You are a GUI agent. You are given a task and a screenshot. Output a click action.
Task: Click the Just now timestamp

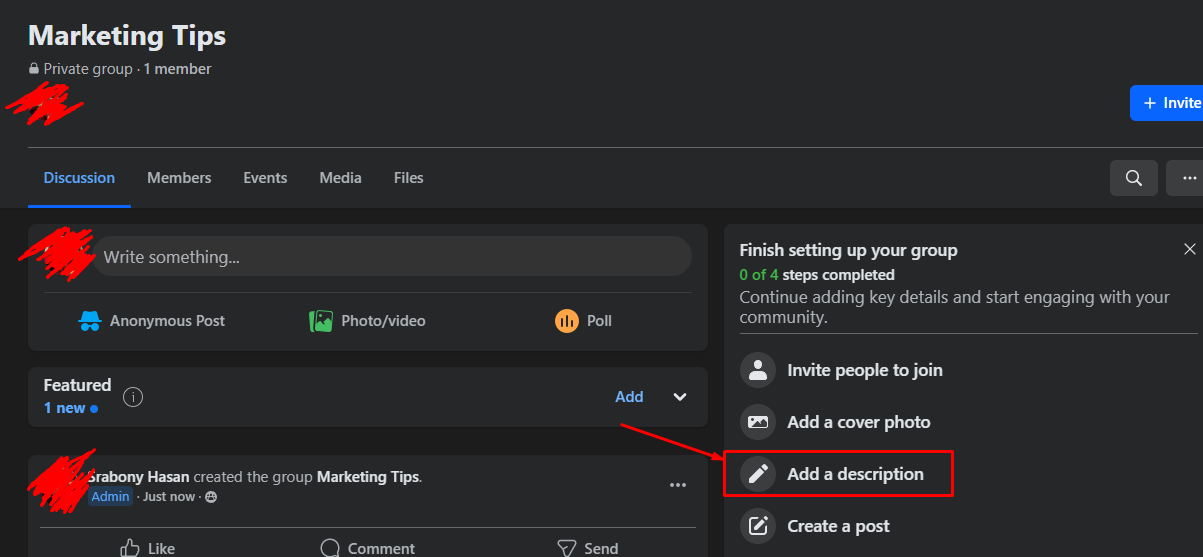169,497
